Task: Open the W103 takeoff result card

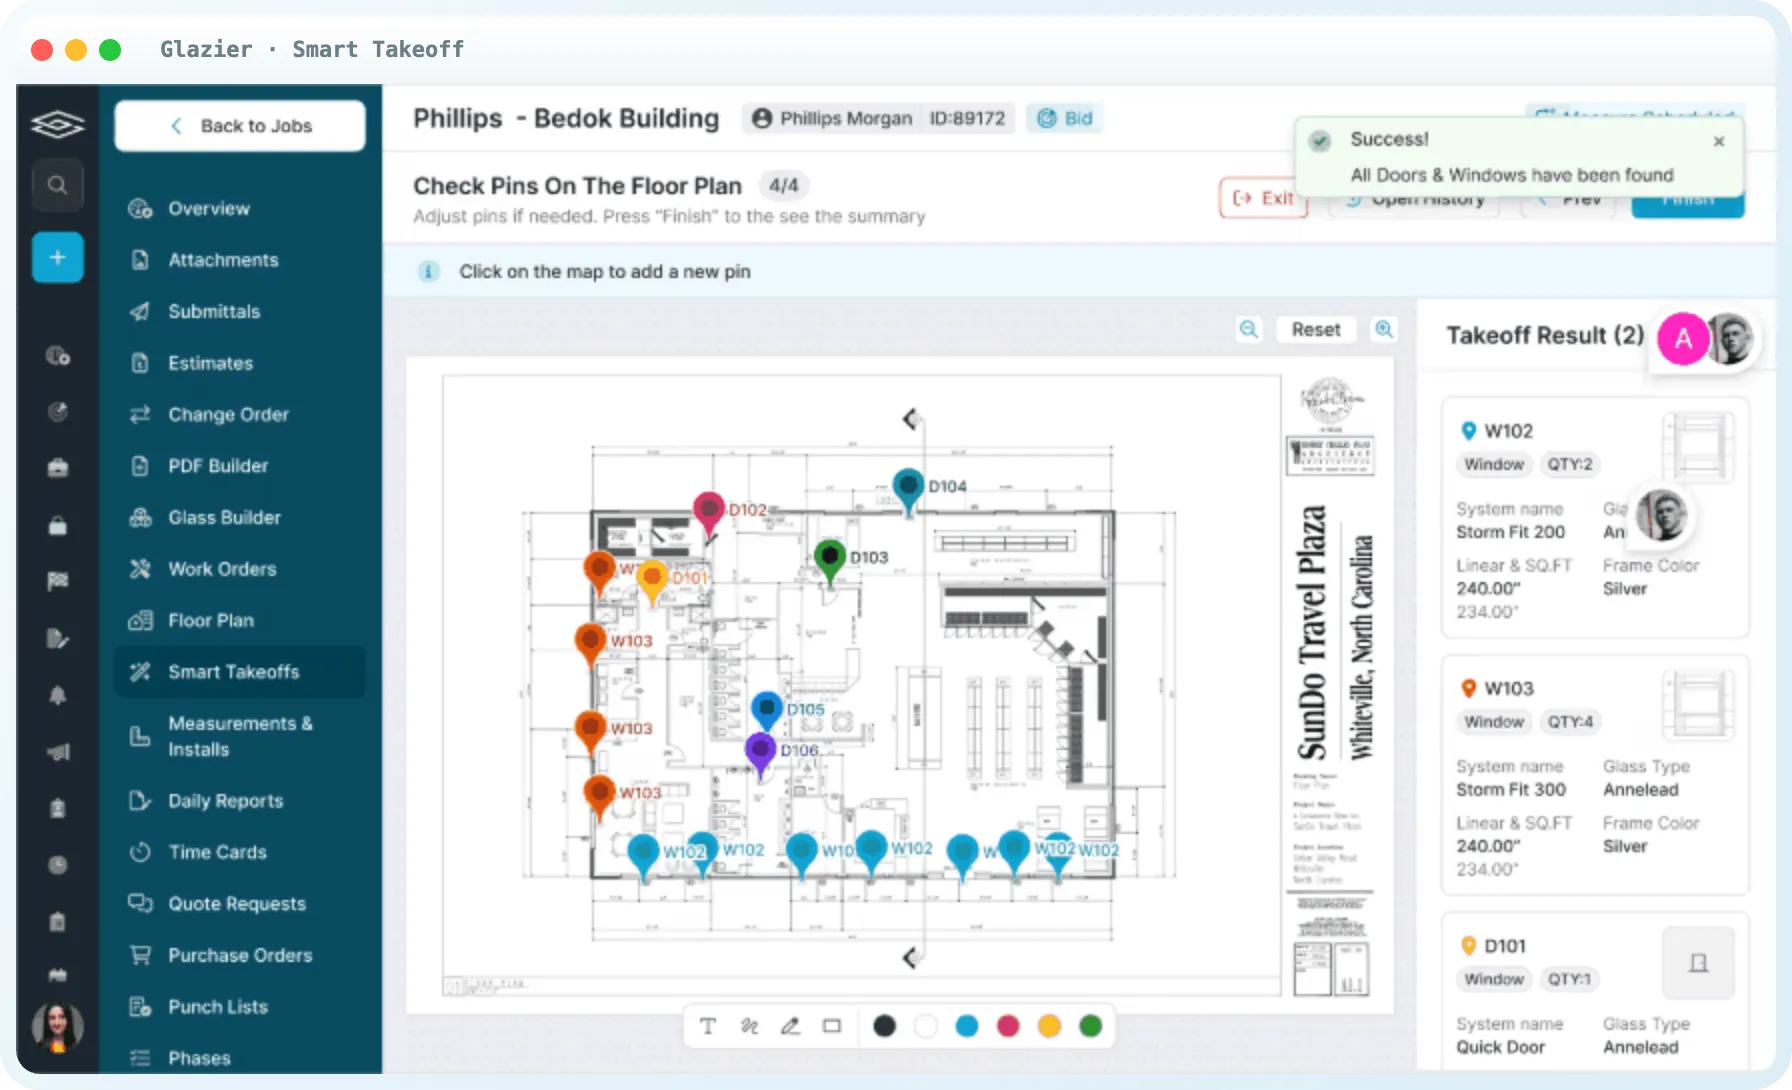Action: point(1595,775)
